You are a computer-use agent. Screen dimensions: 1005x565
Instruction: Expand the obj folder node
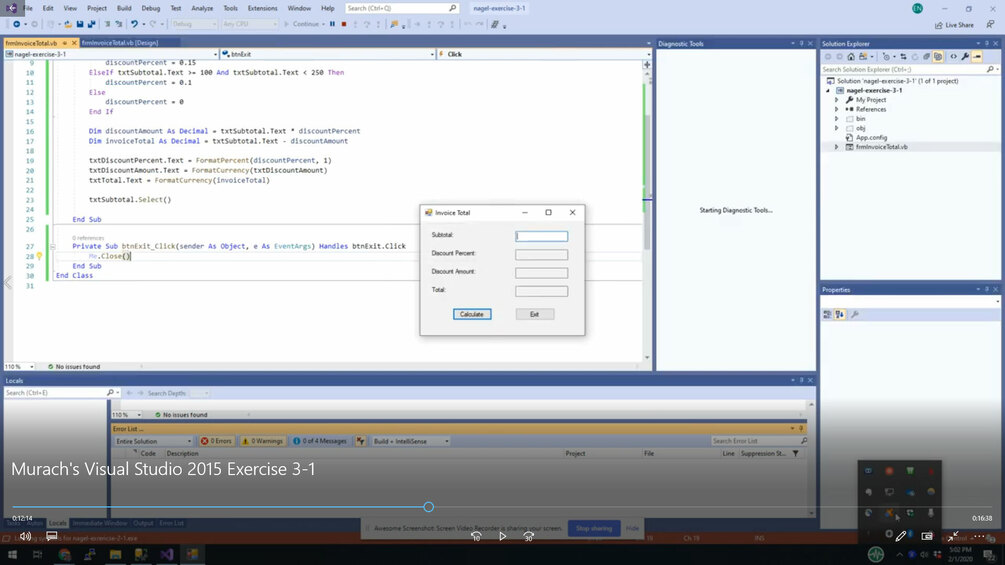tap(836, 128)
